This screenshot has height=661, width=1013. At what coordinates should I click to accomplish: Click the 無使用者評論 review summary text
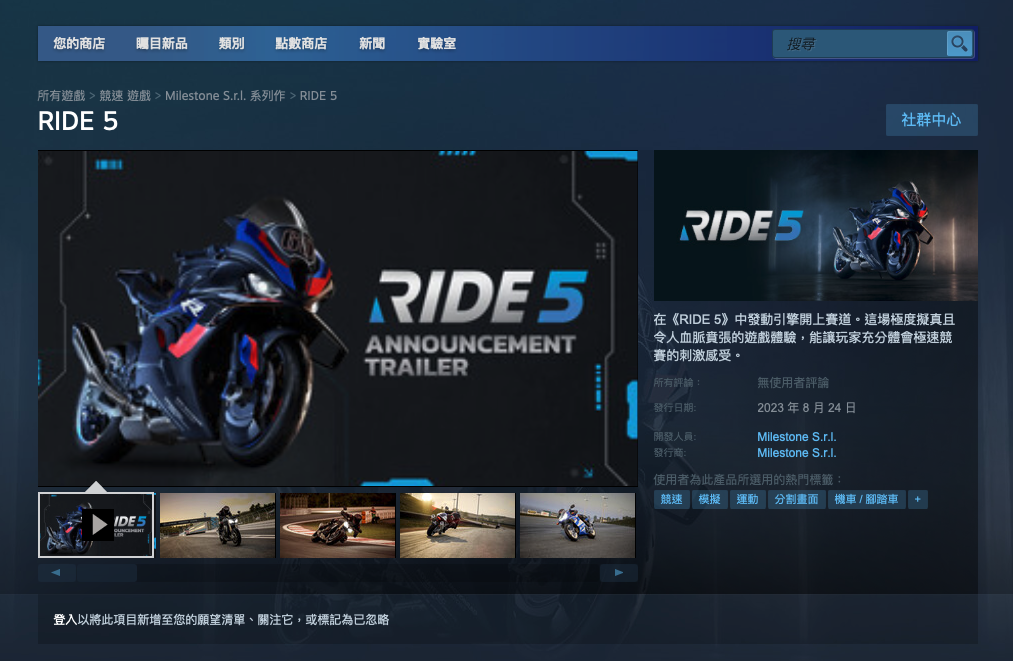[x=793, y=383]
